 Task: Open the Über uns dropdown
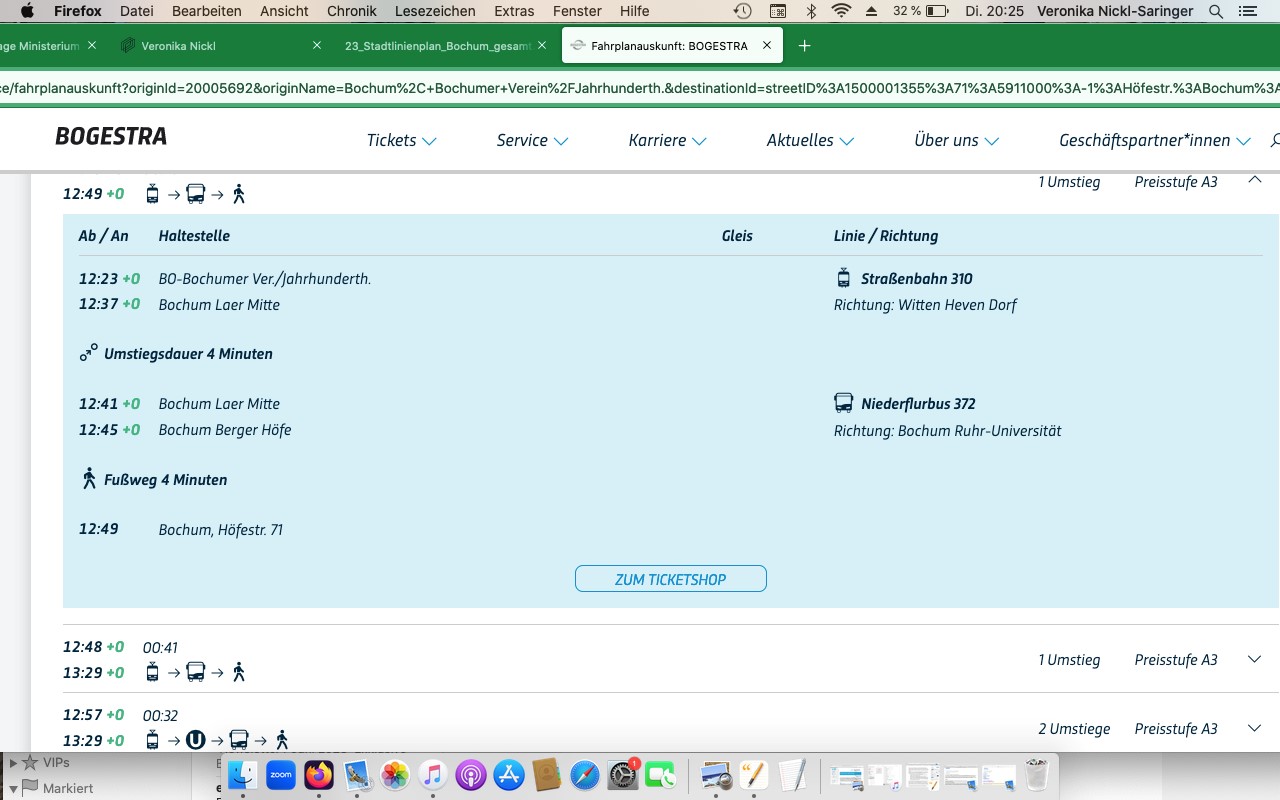956,141
